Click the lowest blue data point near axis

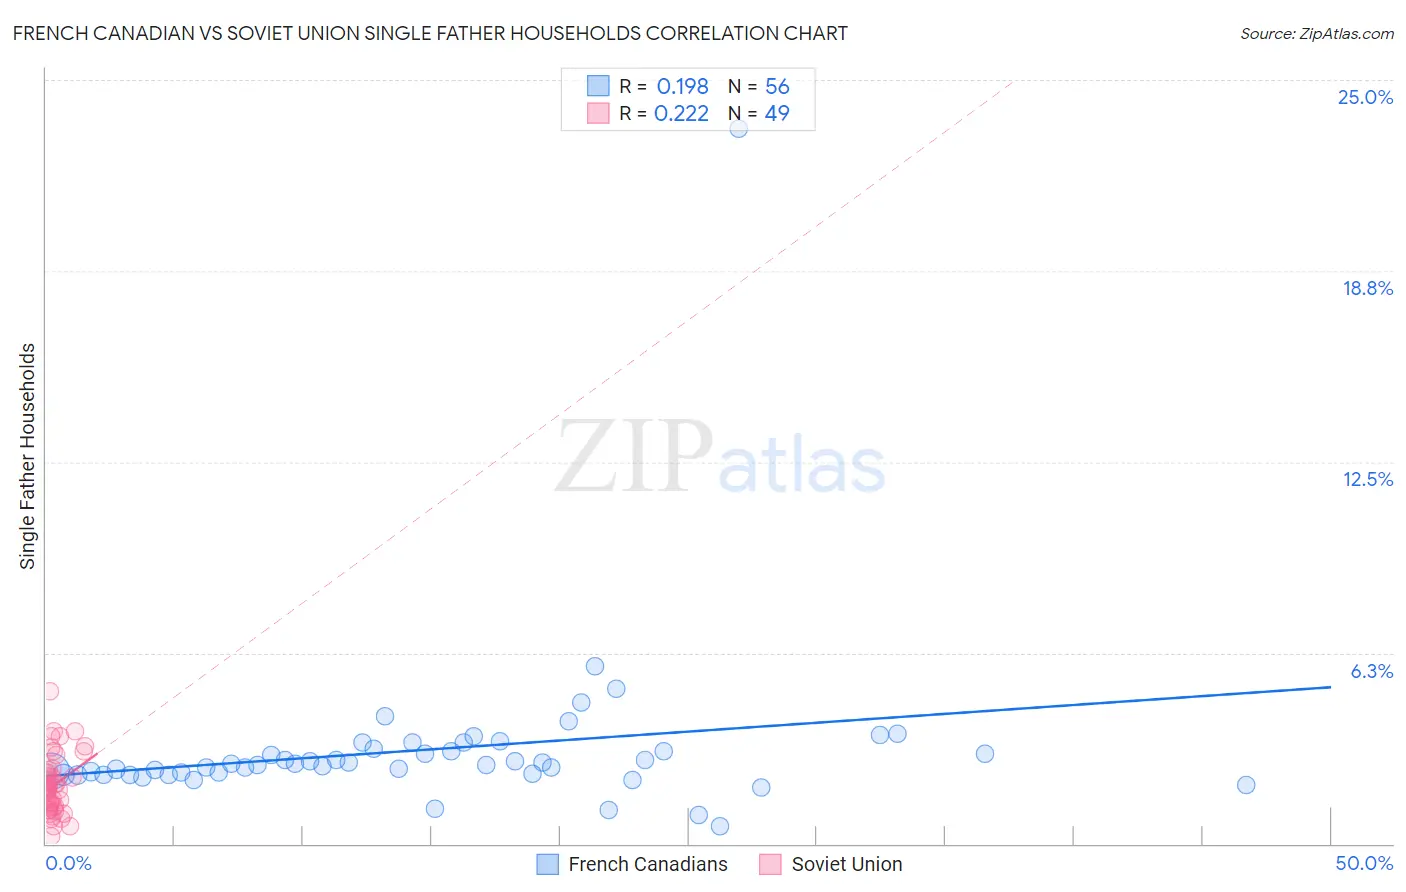click(x=720, y=826)
